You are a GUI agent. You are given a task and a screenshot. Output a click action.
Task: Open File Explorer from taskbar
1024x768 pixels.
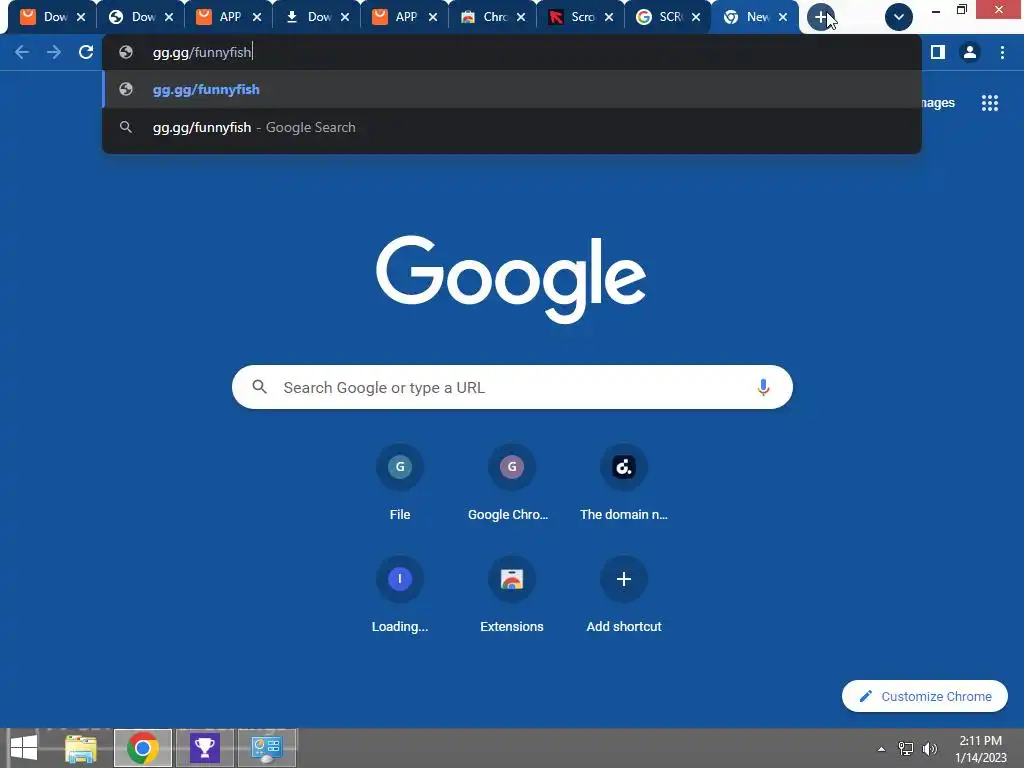point(81,748)
